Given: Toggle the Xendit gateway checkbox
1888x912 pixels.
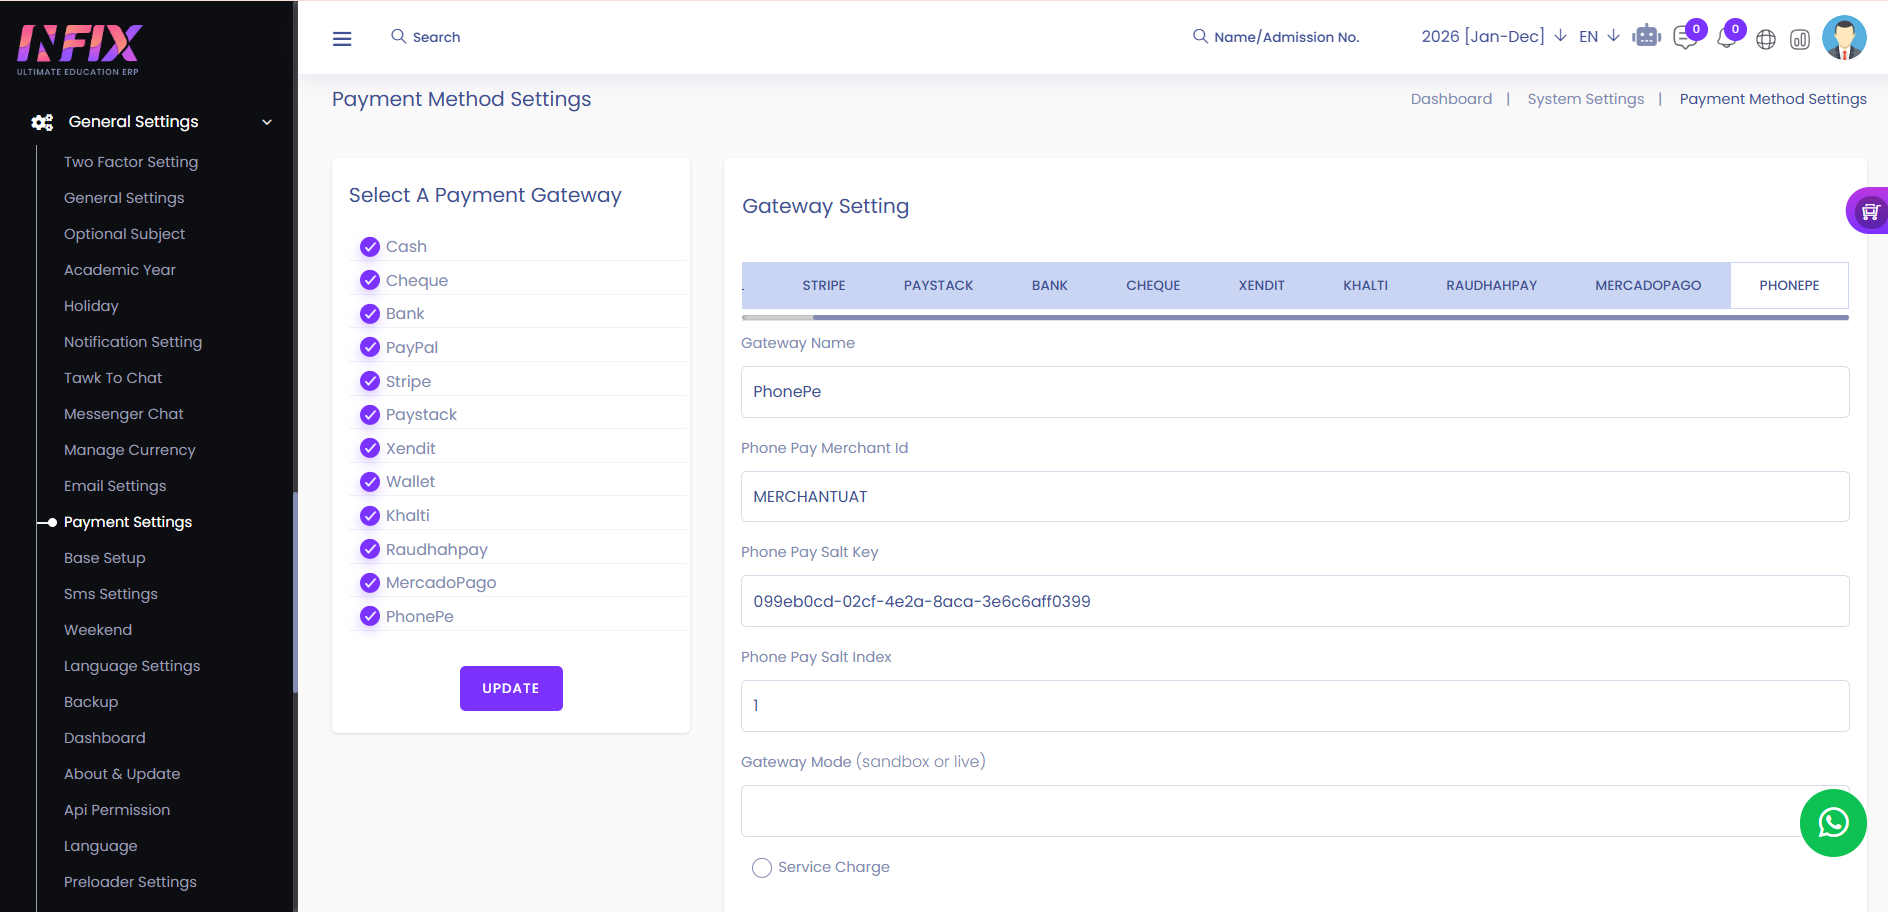Looking at the screenshot, I should click(x=370, y=448).
